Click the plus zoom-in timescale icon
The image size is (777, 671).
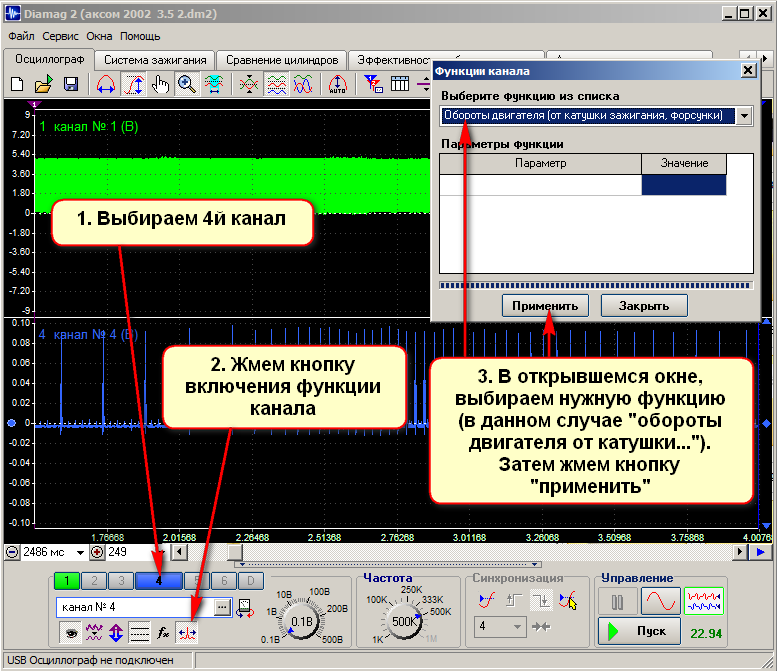click(x=97, y=552)
